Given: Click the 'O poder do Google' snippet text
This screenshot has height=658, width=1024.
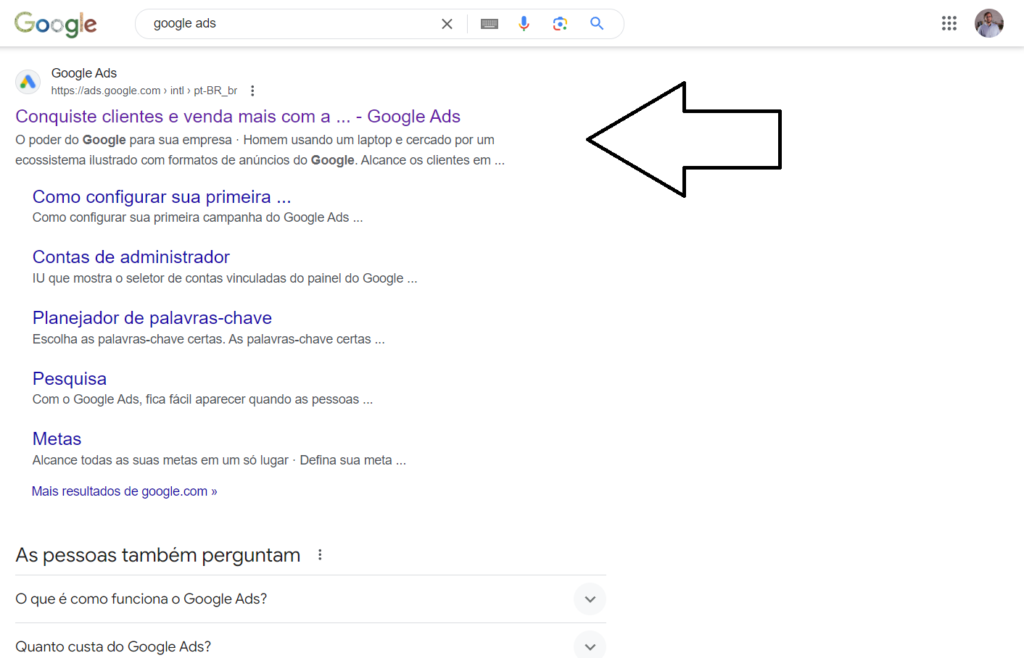Looking at the screenshot, I should coord(260,150).
